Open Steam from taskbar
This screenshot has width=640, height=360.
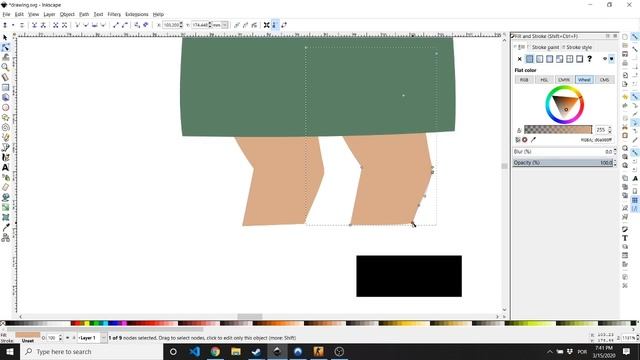(256, 351)
